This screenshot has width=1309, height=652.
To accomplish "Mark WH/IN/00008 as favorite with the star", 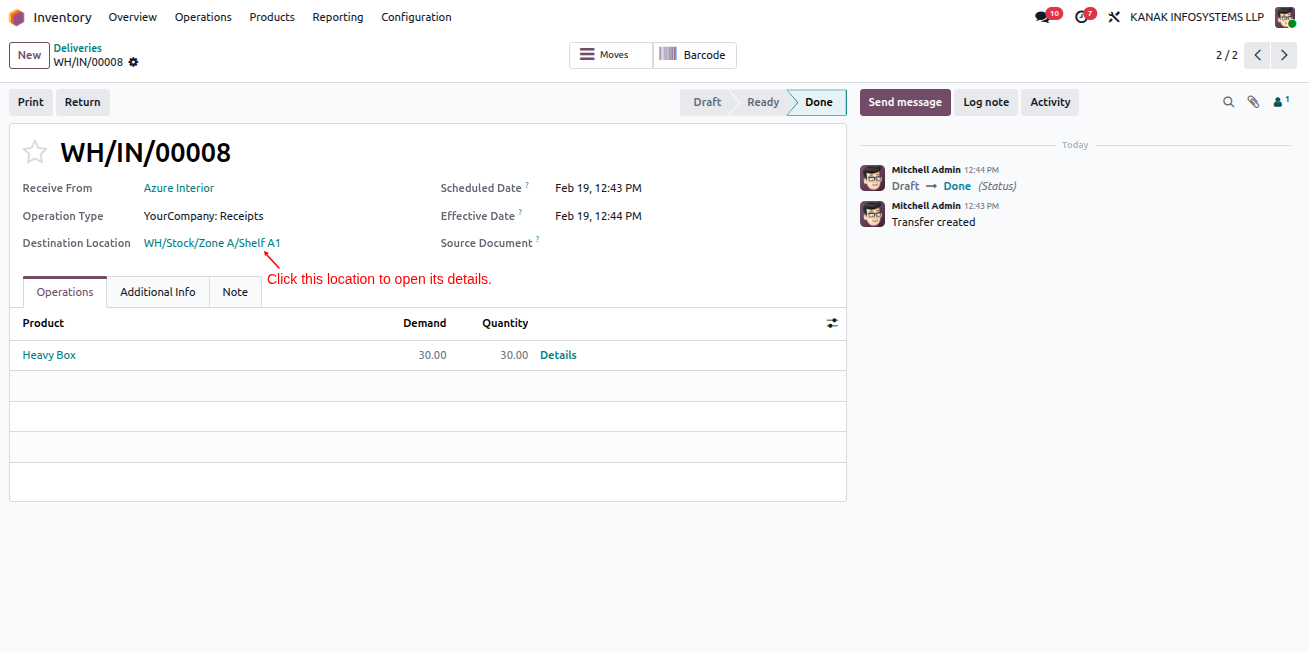I will coord(35,152).
